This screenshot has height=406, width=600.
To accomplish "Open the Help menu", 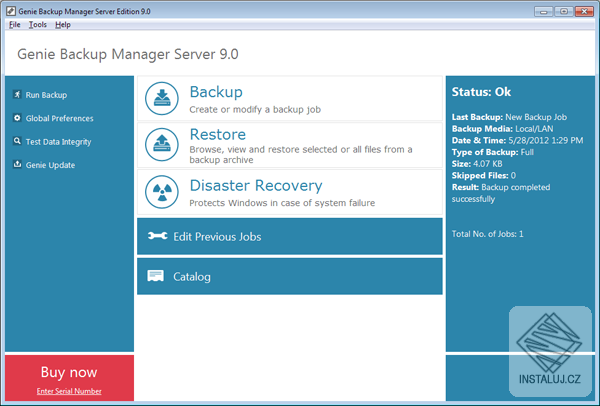I will pos(63,24).
